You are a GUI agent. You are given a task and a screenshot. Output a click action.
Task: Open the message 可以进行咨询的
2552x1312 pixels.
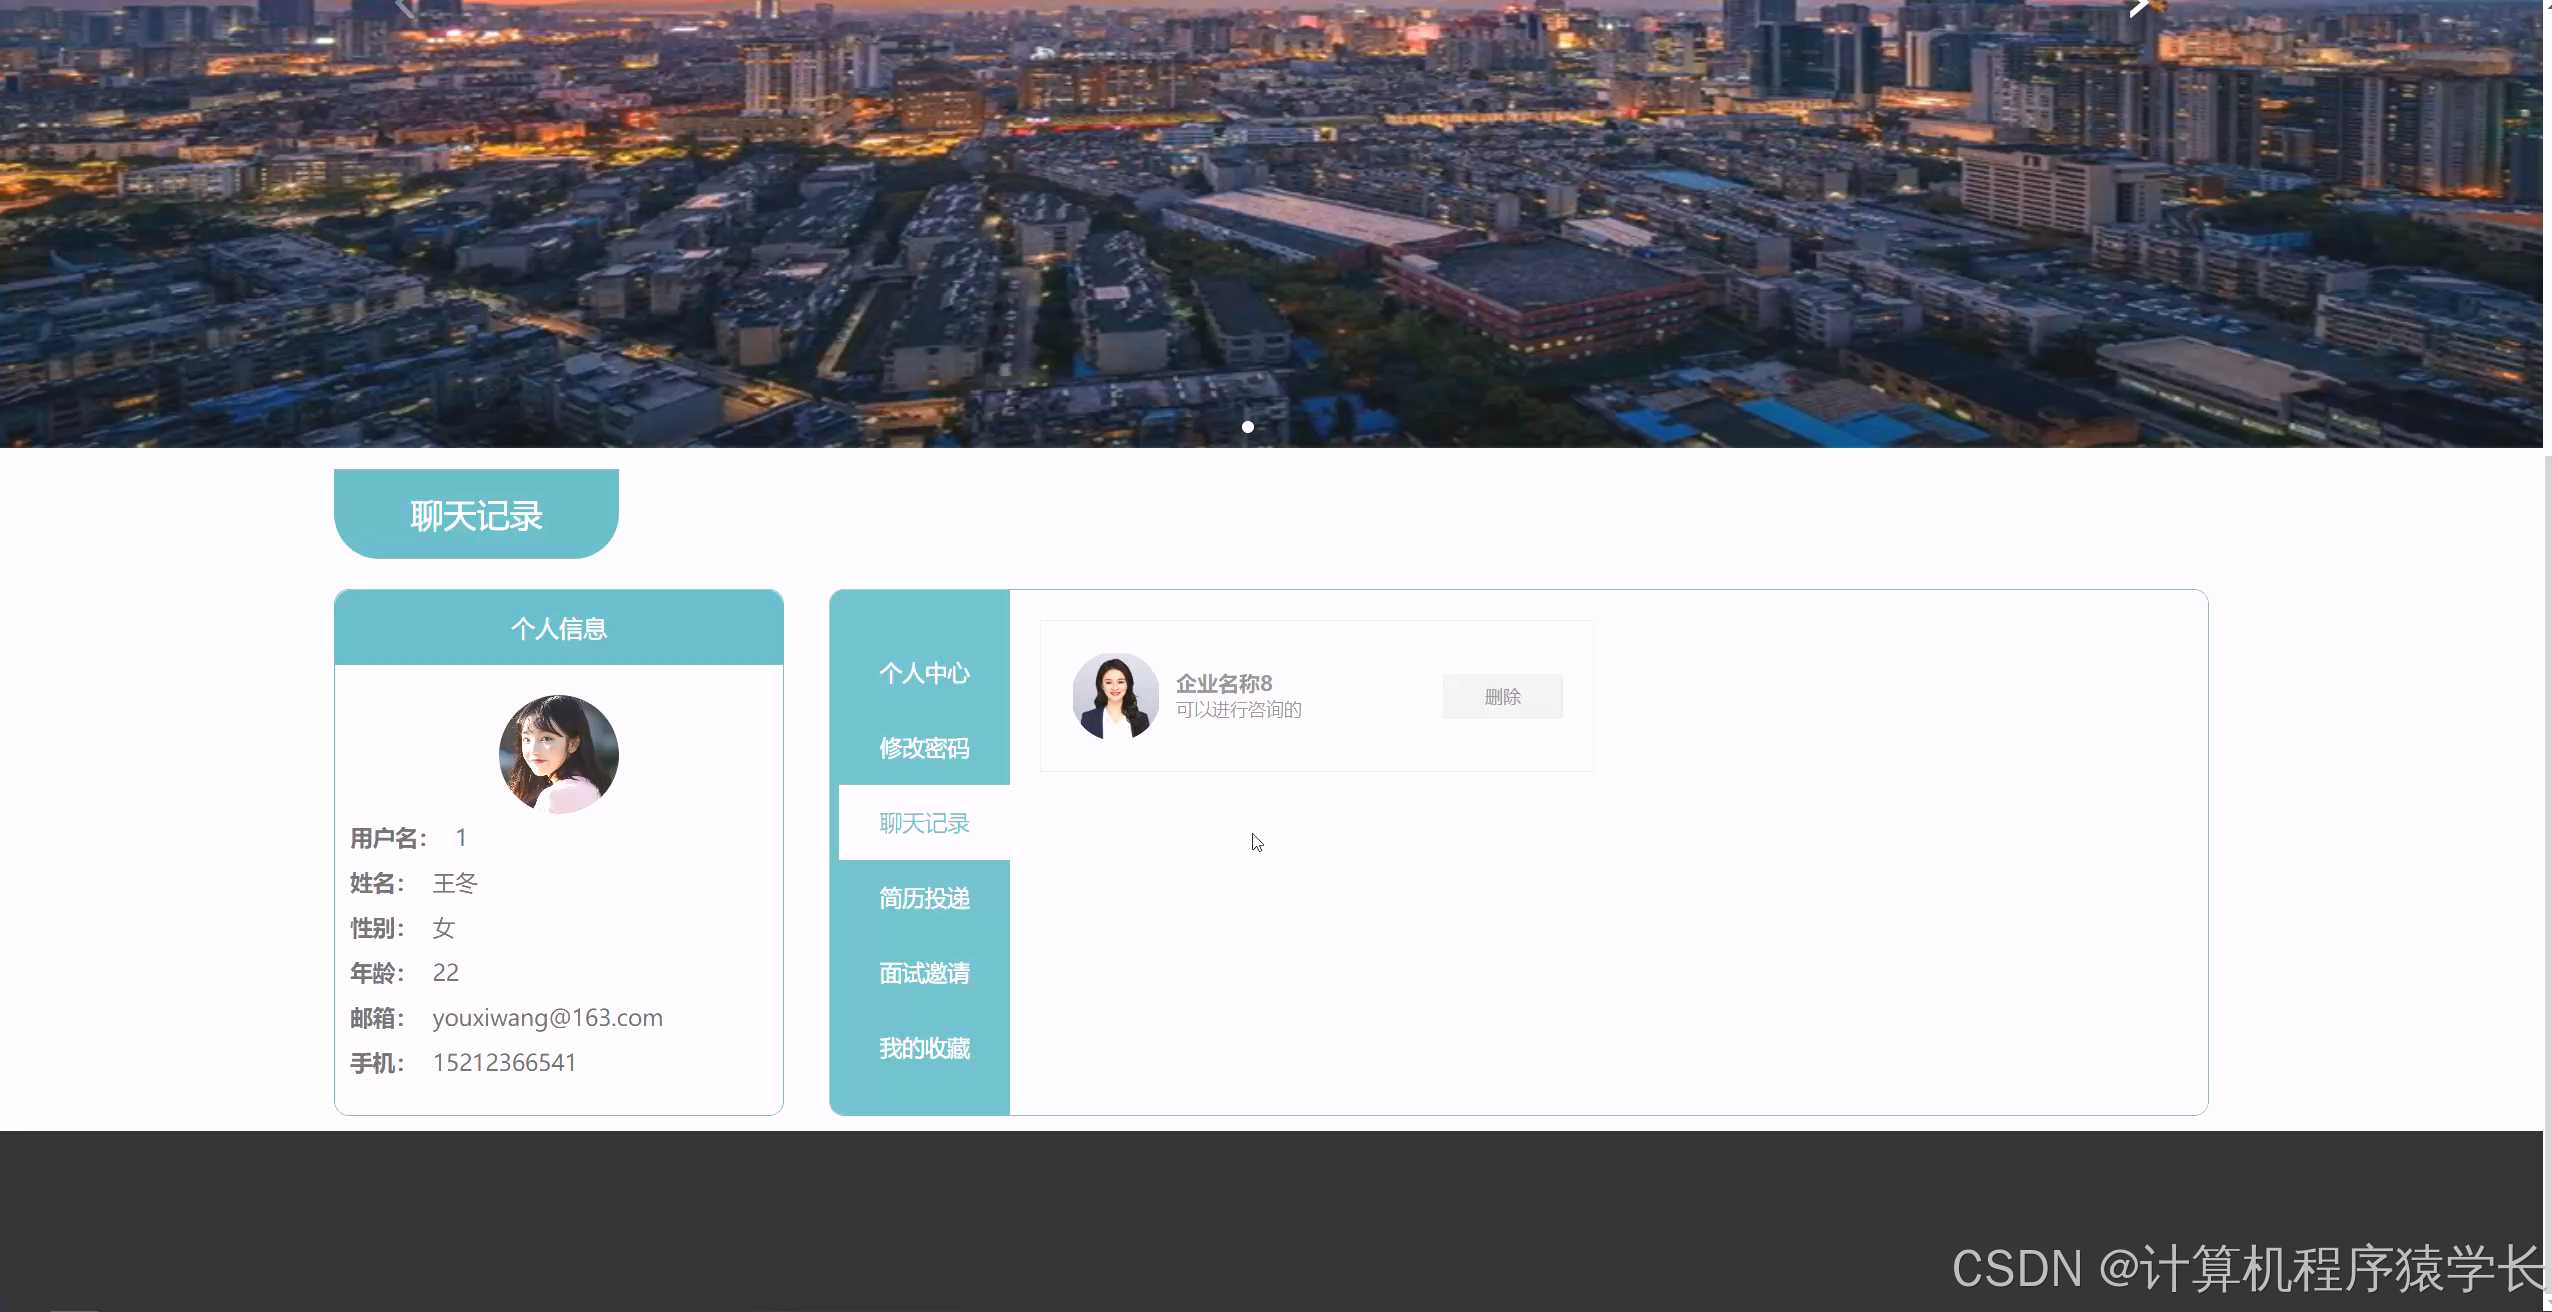click(1238, 710)
